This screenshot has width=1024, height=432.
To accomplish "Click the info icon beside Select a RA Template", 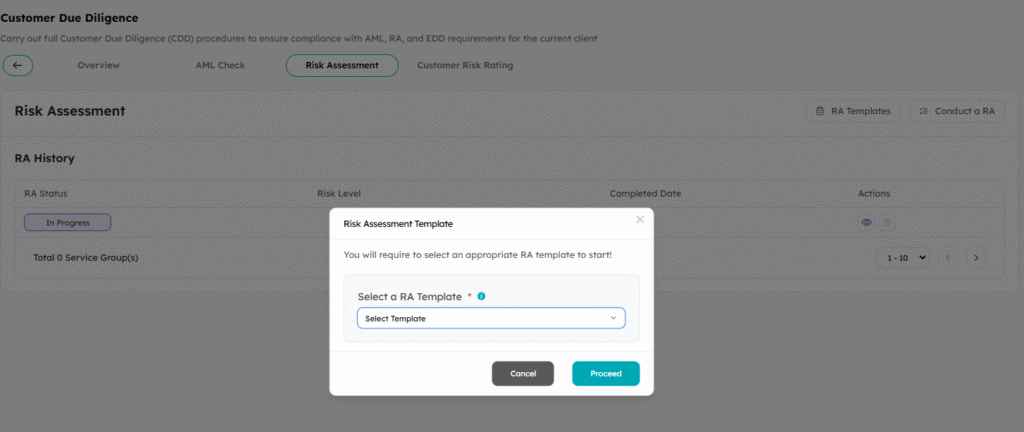I will 482,296.
